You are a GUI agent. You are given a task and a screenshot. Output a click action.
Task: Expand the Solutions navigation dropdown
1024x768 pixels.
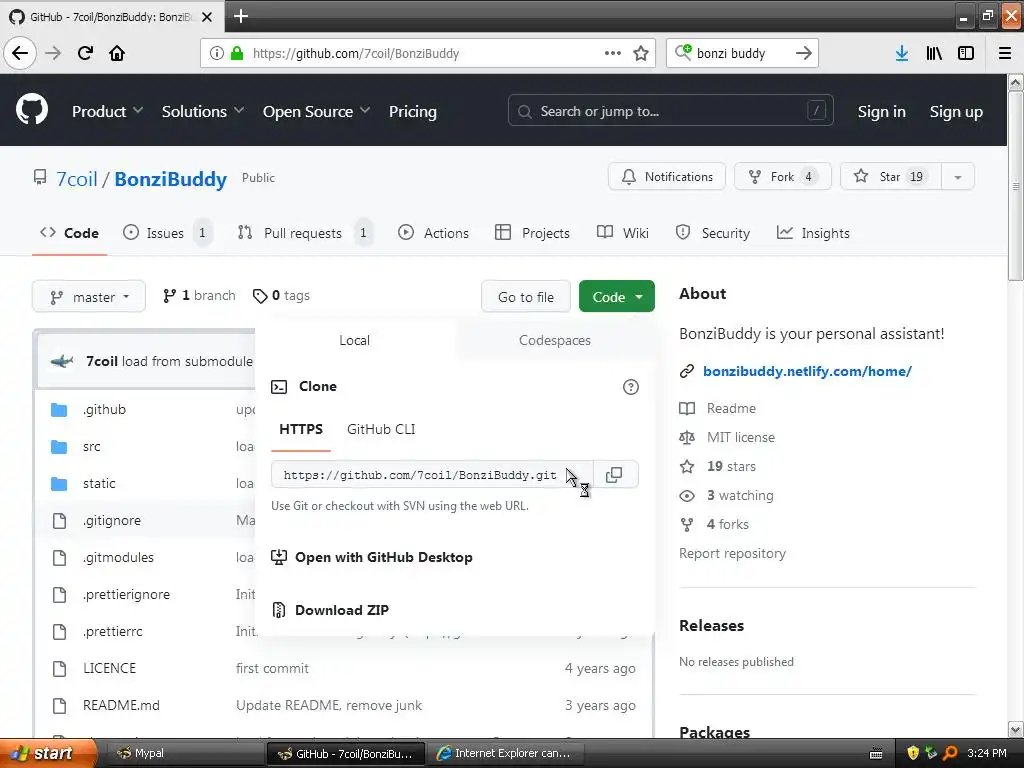point(202,112)
